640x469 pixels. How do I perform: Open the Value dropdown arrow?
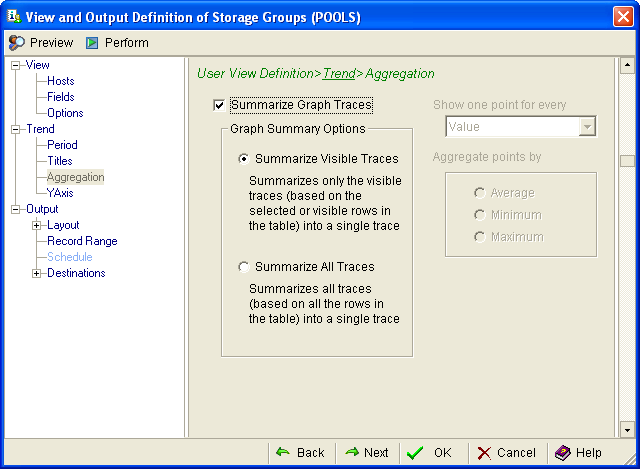587,127
